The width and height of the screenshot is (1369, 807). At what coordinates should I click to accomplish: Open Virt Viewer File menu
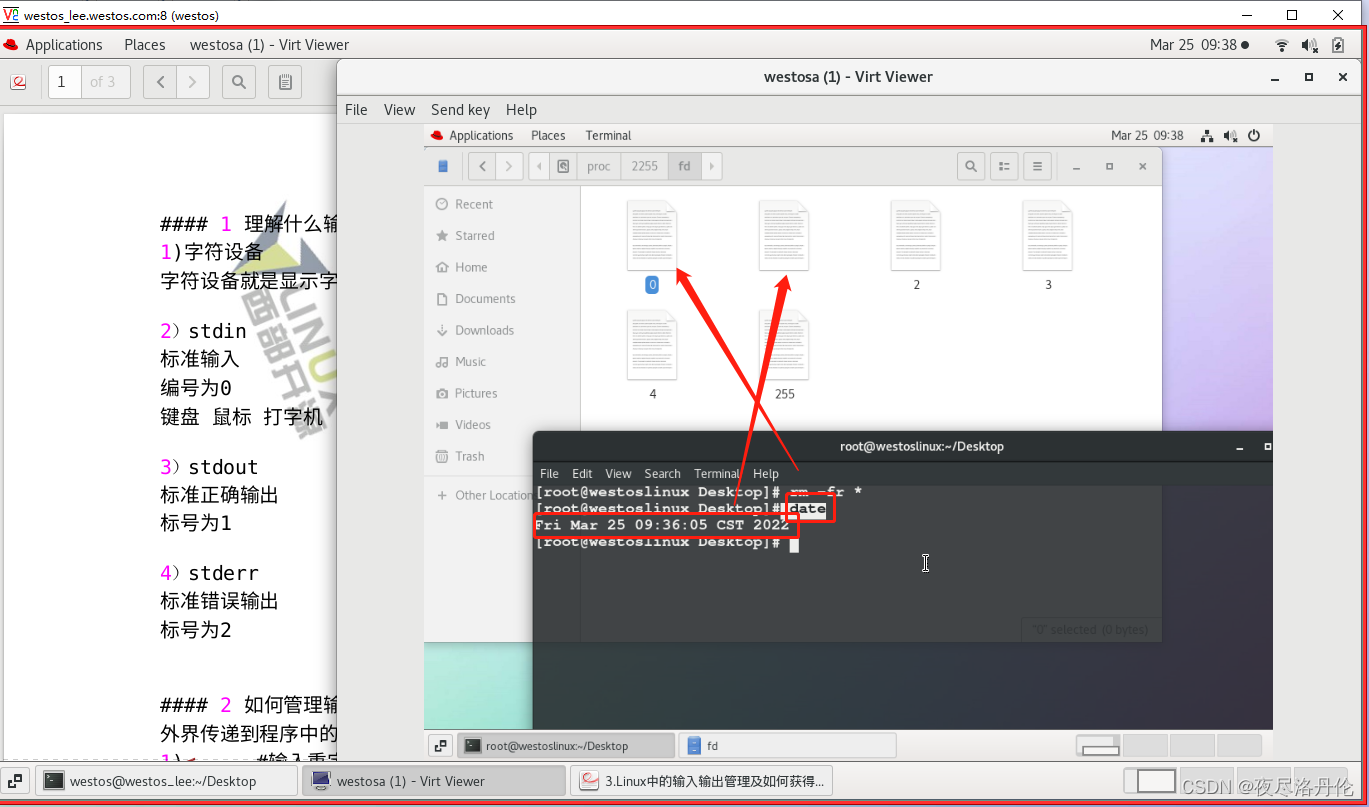(x=356, y=110)
